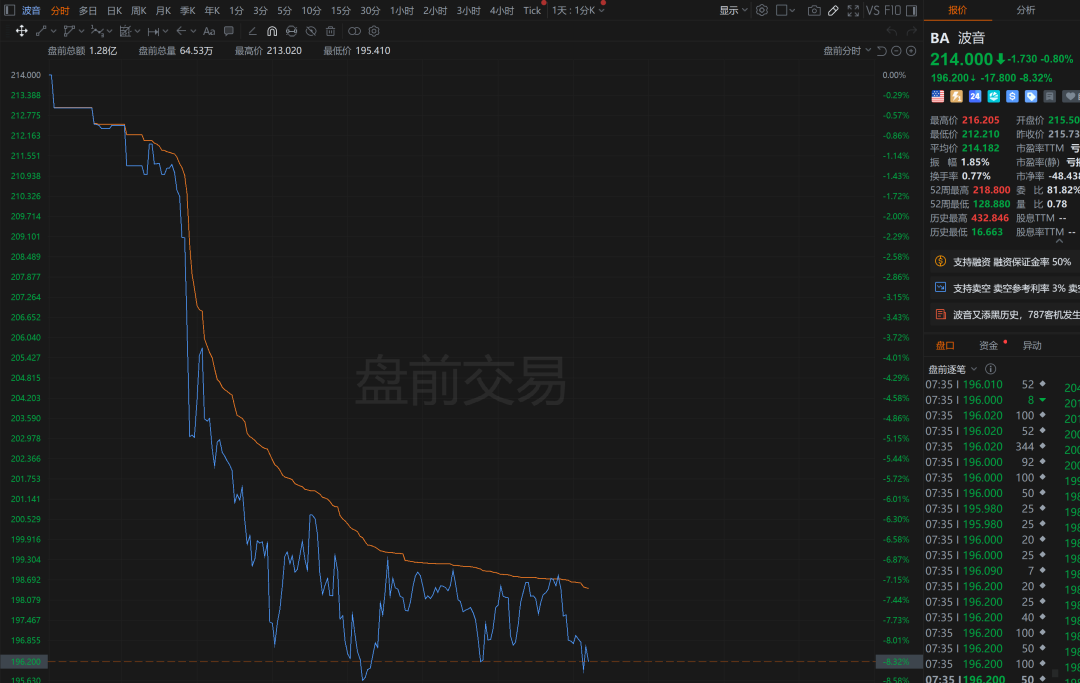The image size is (1080, 683).
Task: Select the arrow annotation tool
Action: point(181,31)
